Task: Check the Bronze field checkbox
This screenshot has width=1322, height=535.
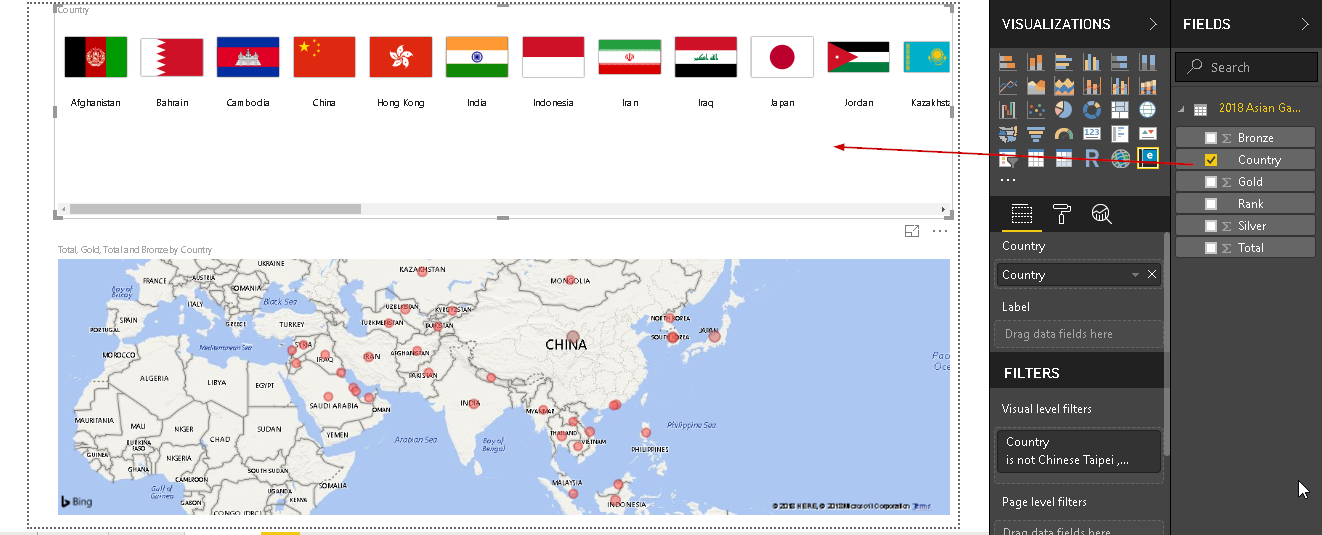Action: [1211, 138]
